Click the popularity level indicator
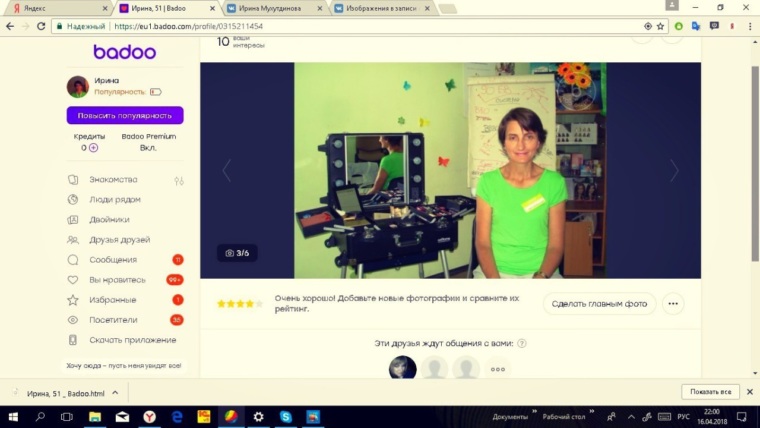This screenshot has height=428, width=760. [155, 92]
